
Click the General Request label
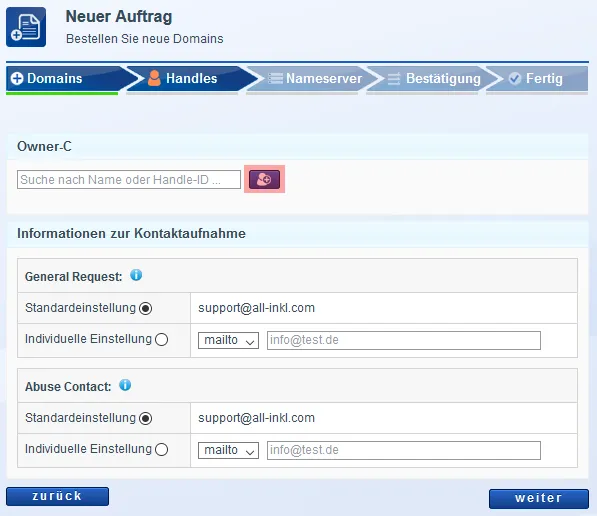coord(73,276)
